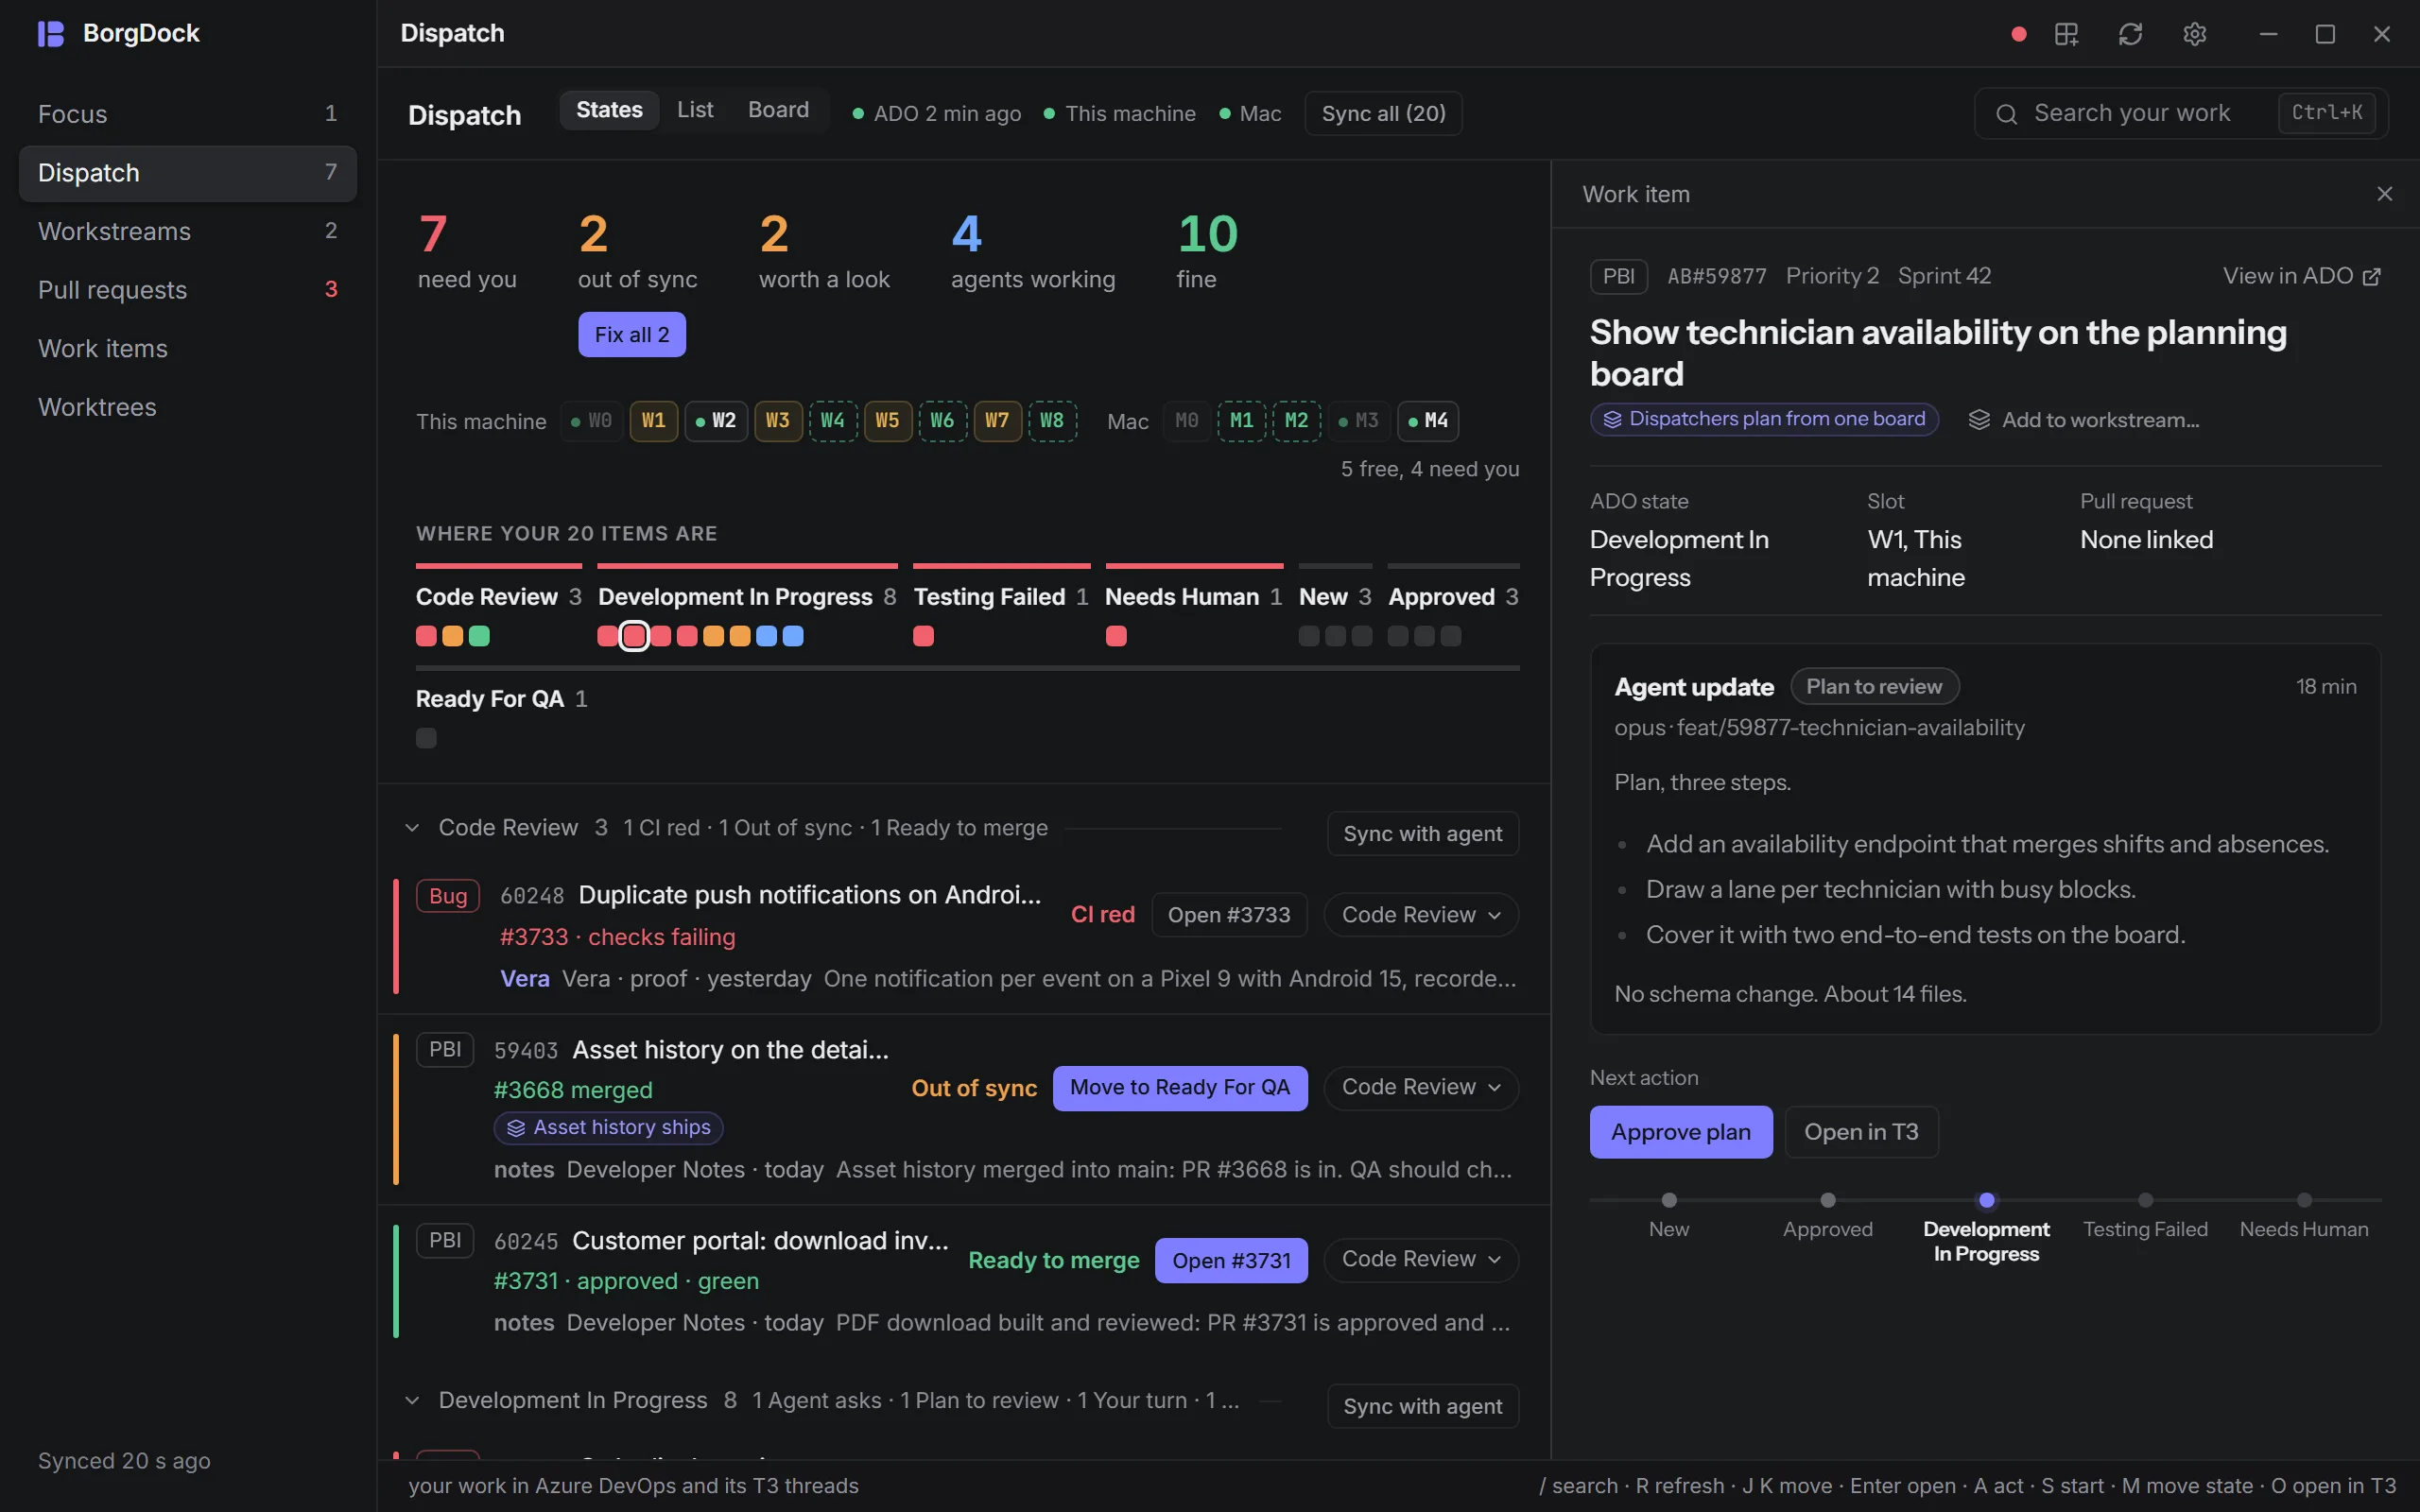Select Mac slot M1
The width and height of the screenshot is (2420, 1512).
[x=1241, y=421]
